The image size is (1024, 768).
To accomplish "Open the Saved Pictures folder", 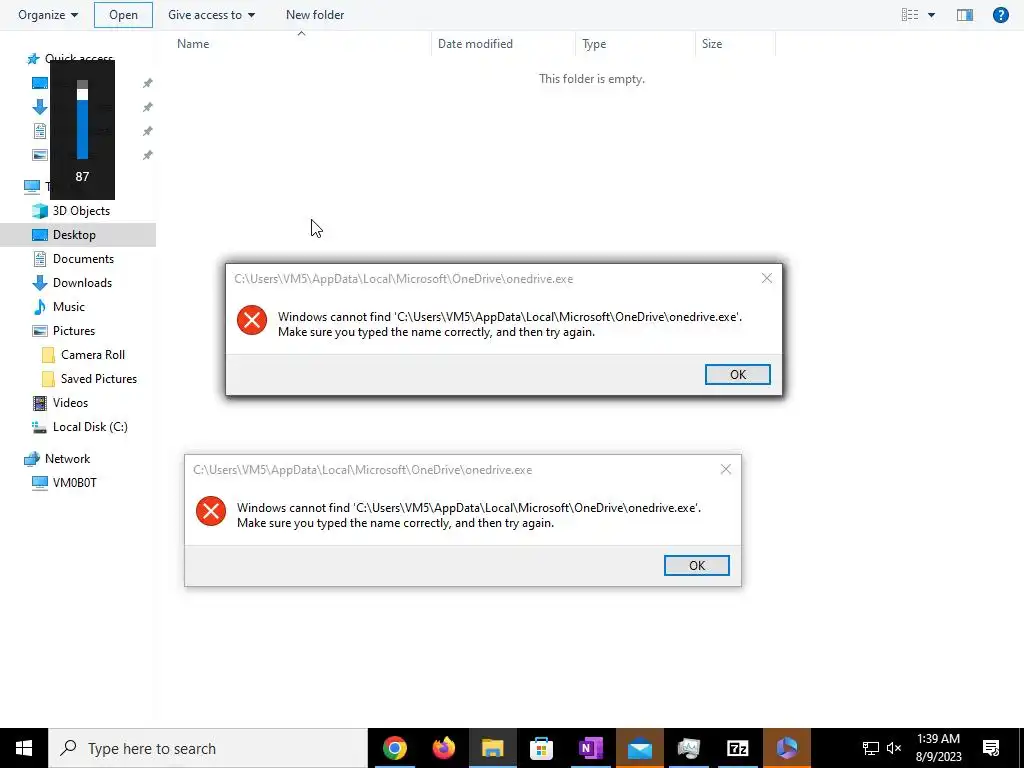I will [99, 379].
